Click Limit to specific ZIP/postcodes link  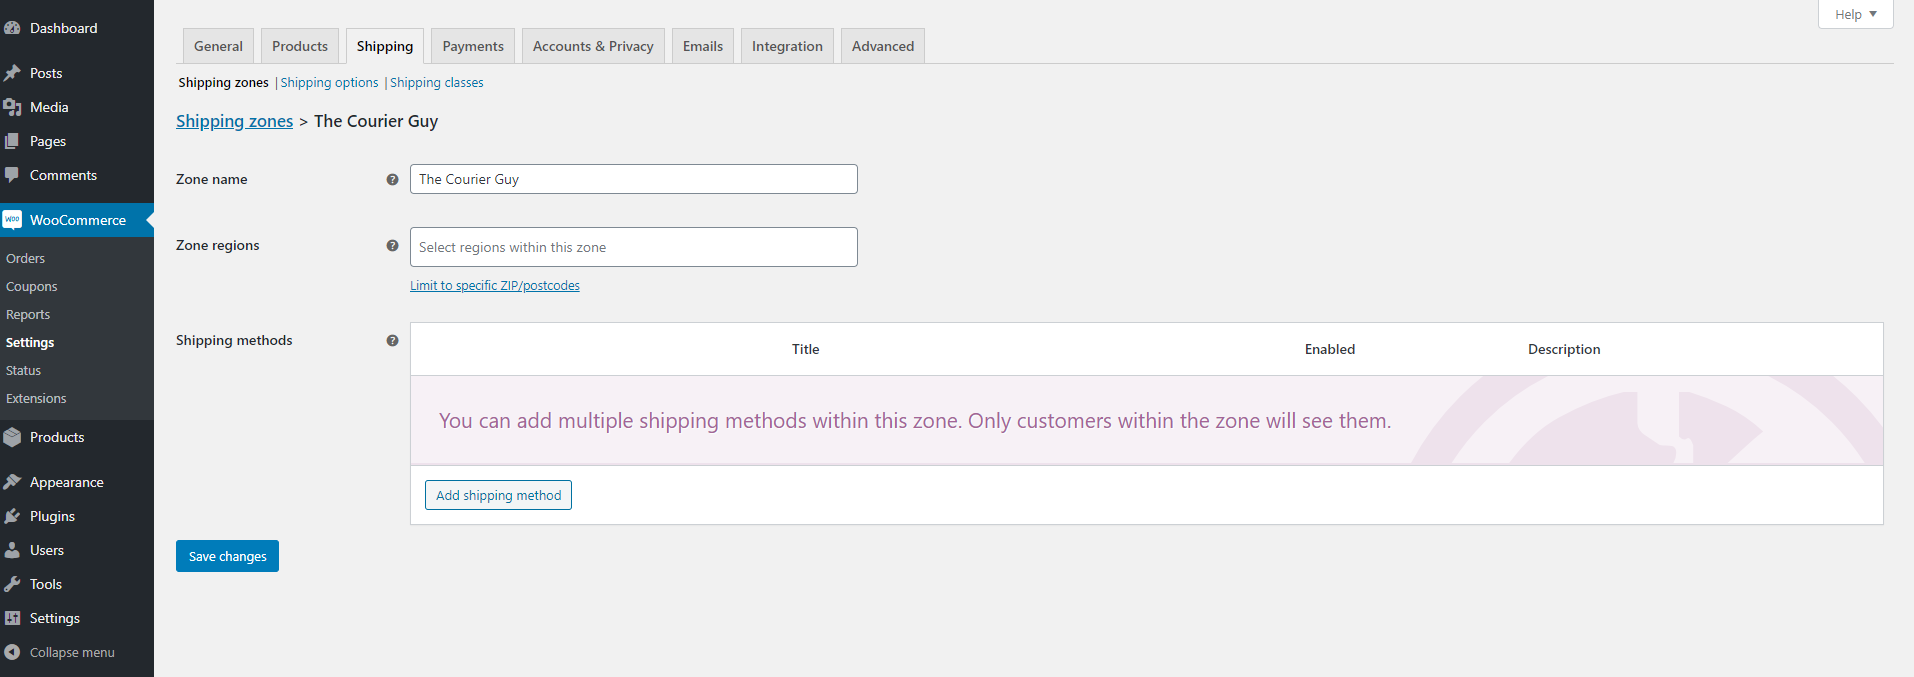(495, 286)
